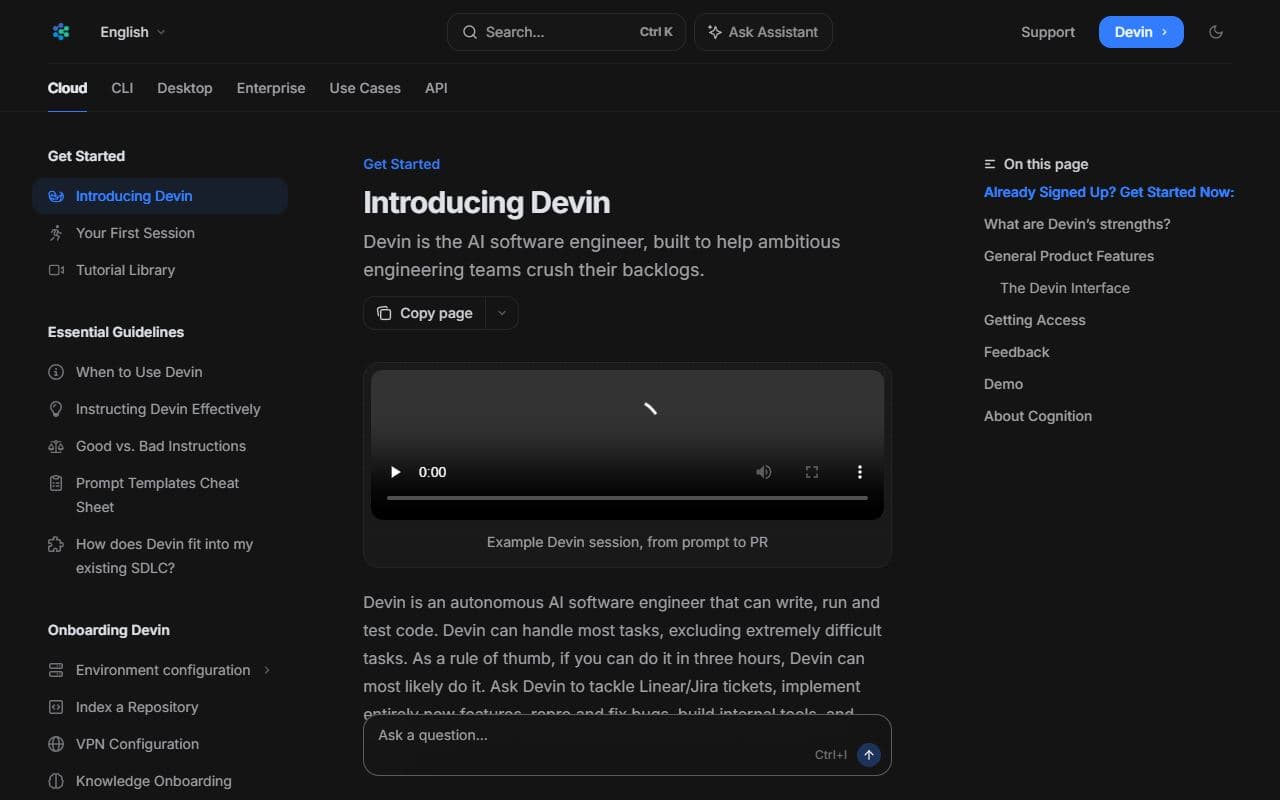Open Instructing Devin Effectively page
This screenshot has height=800, width=1280.
[x=160, y=409]
